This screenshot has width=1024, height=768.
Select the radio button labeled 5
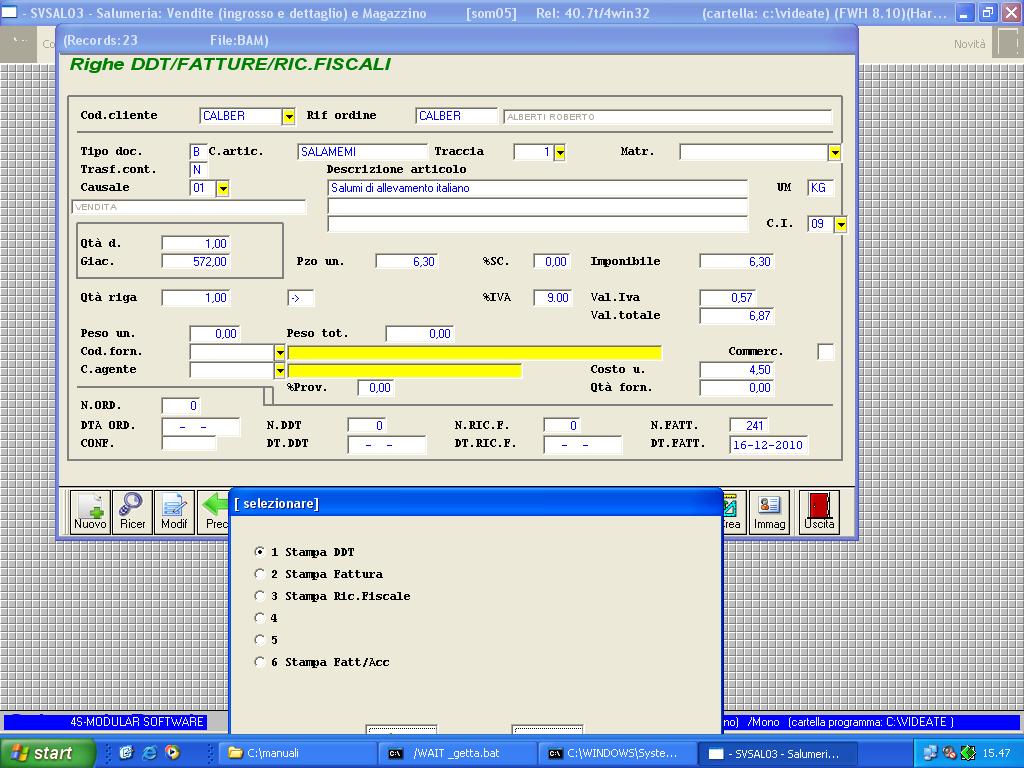pos(260,640)
